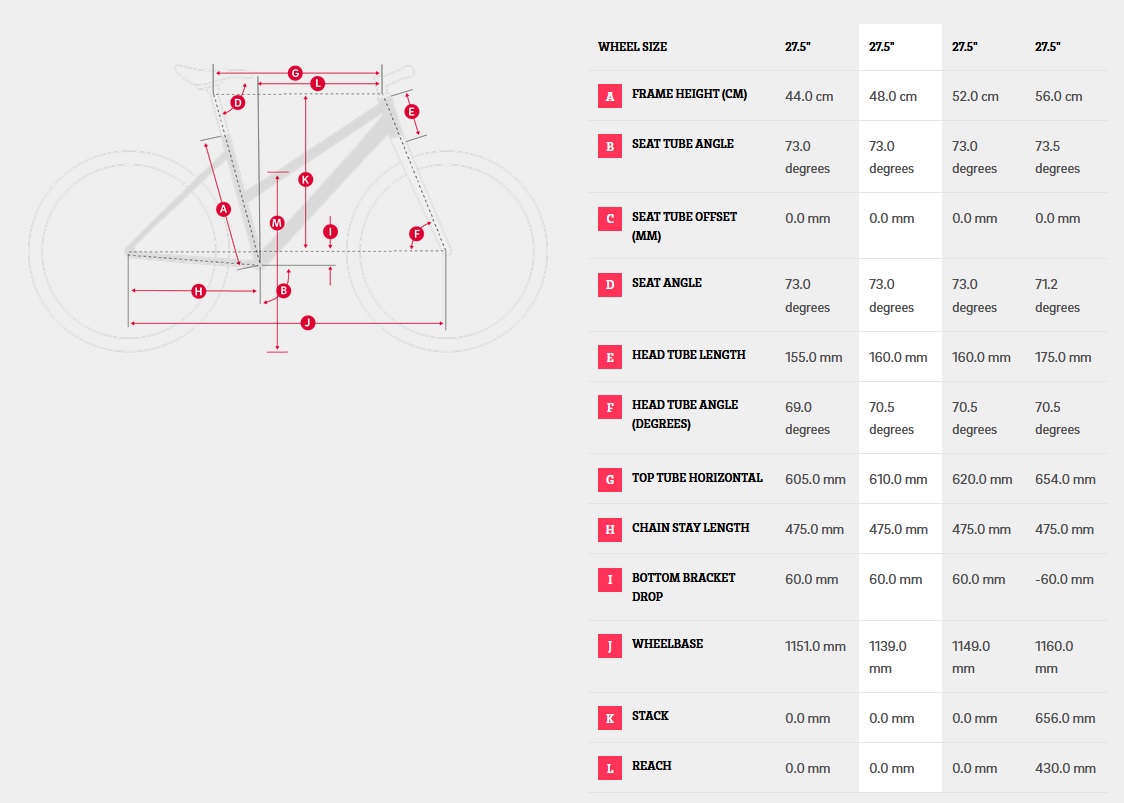The image size is (1124, 803).
Task: Click the red B Seat Tube Angle icon in the table
Action: point(610,146)
